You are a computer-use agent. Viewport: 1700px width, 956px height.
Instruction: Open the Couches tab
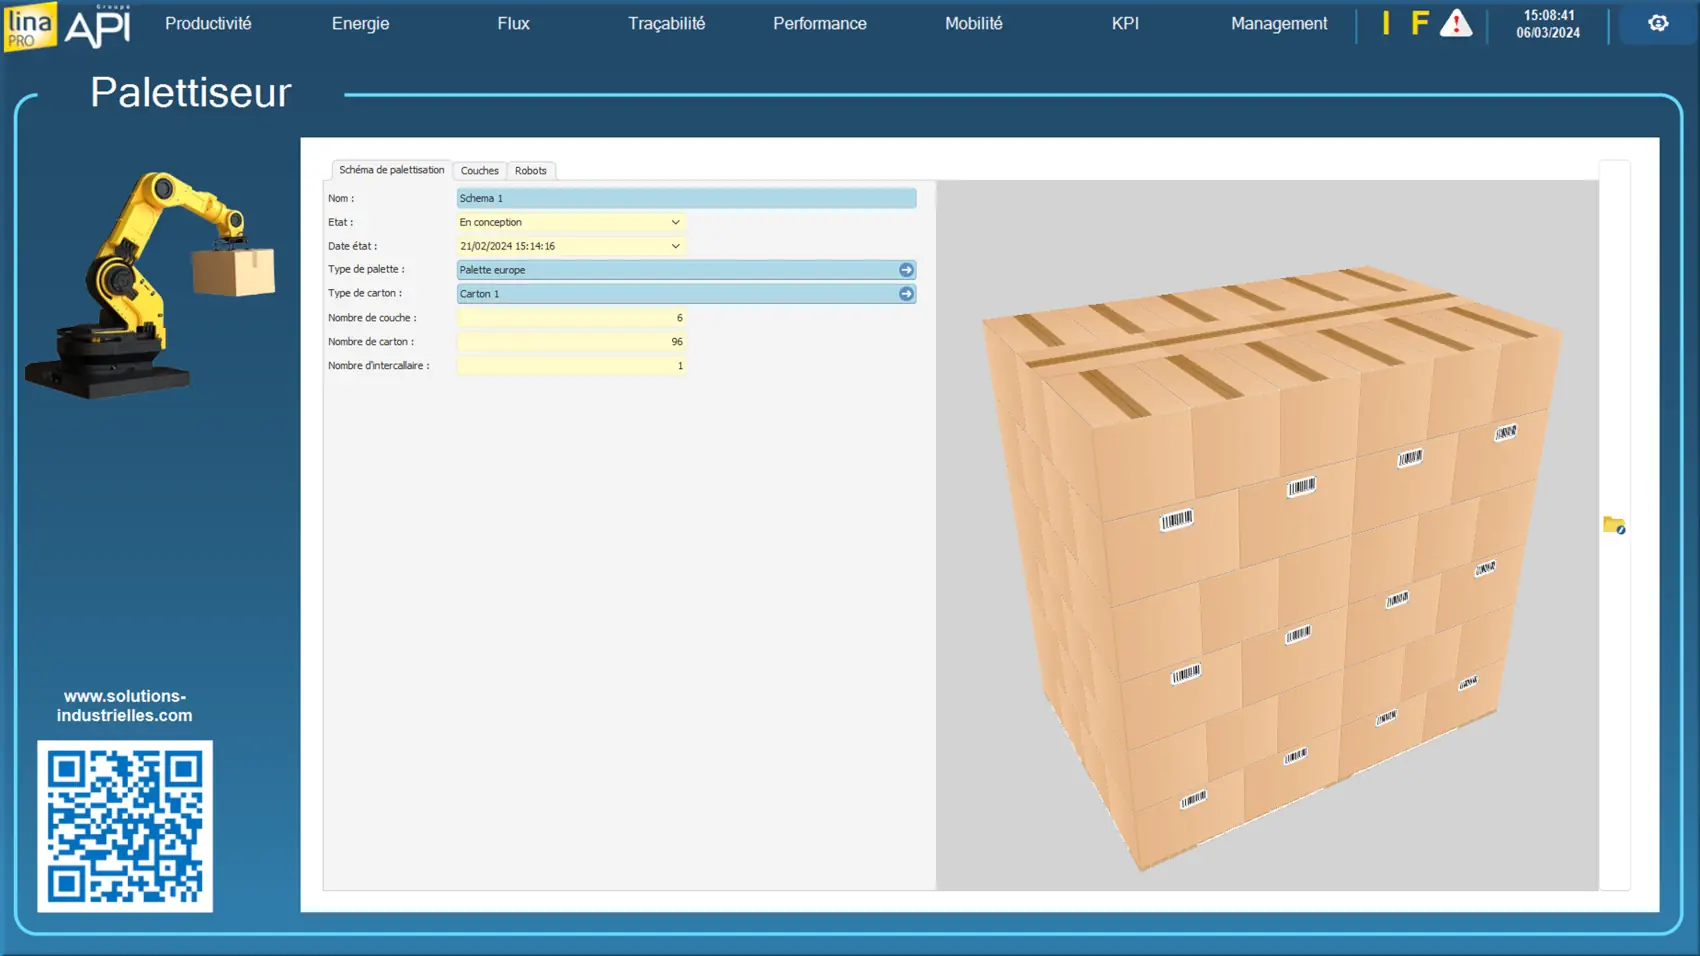pyautogui.click(x=479, y=171)
